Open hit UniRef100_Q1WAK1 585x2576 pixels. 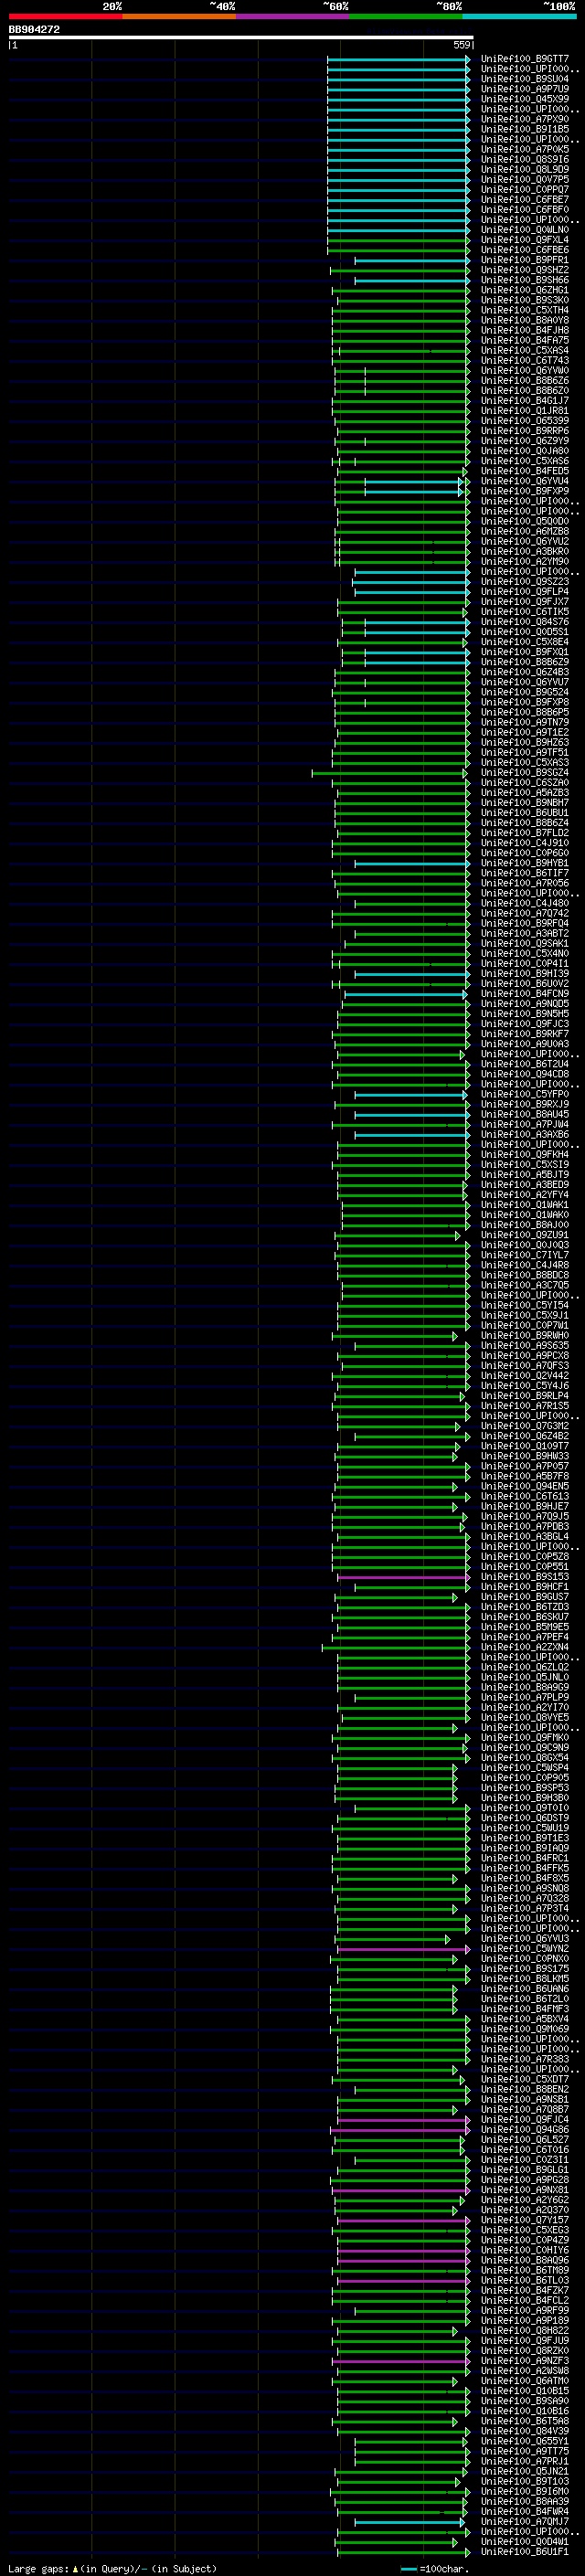click(x=524, y=1205)
